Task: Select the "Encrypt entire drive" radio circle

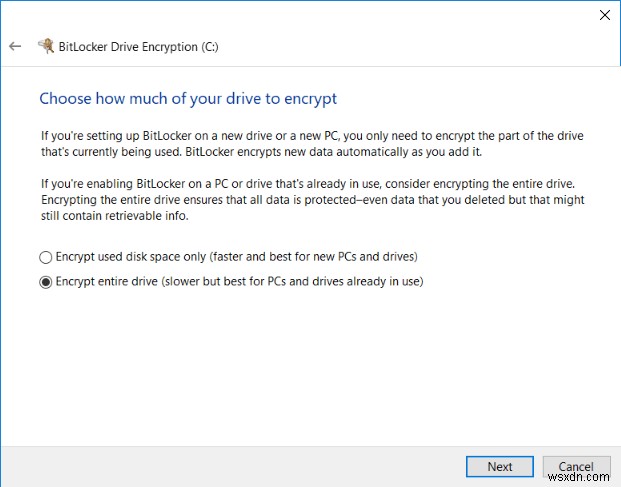Action: point(45,282)
